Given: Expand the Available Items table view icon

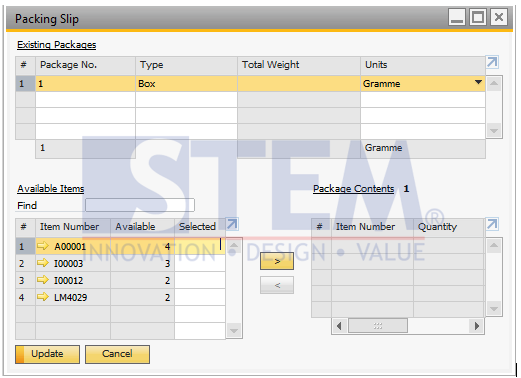Looking at the screenshot, I should point(232,224).
